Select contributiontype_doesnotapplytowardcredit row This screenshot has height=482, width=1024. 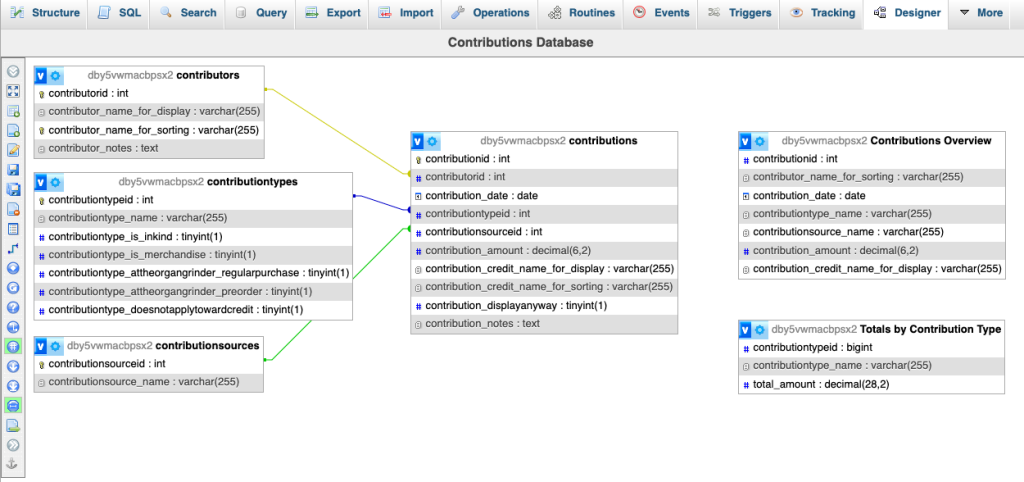(193, 310)
